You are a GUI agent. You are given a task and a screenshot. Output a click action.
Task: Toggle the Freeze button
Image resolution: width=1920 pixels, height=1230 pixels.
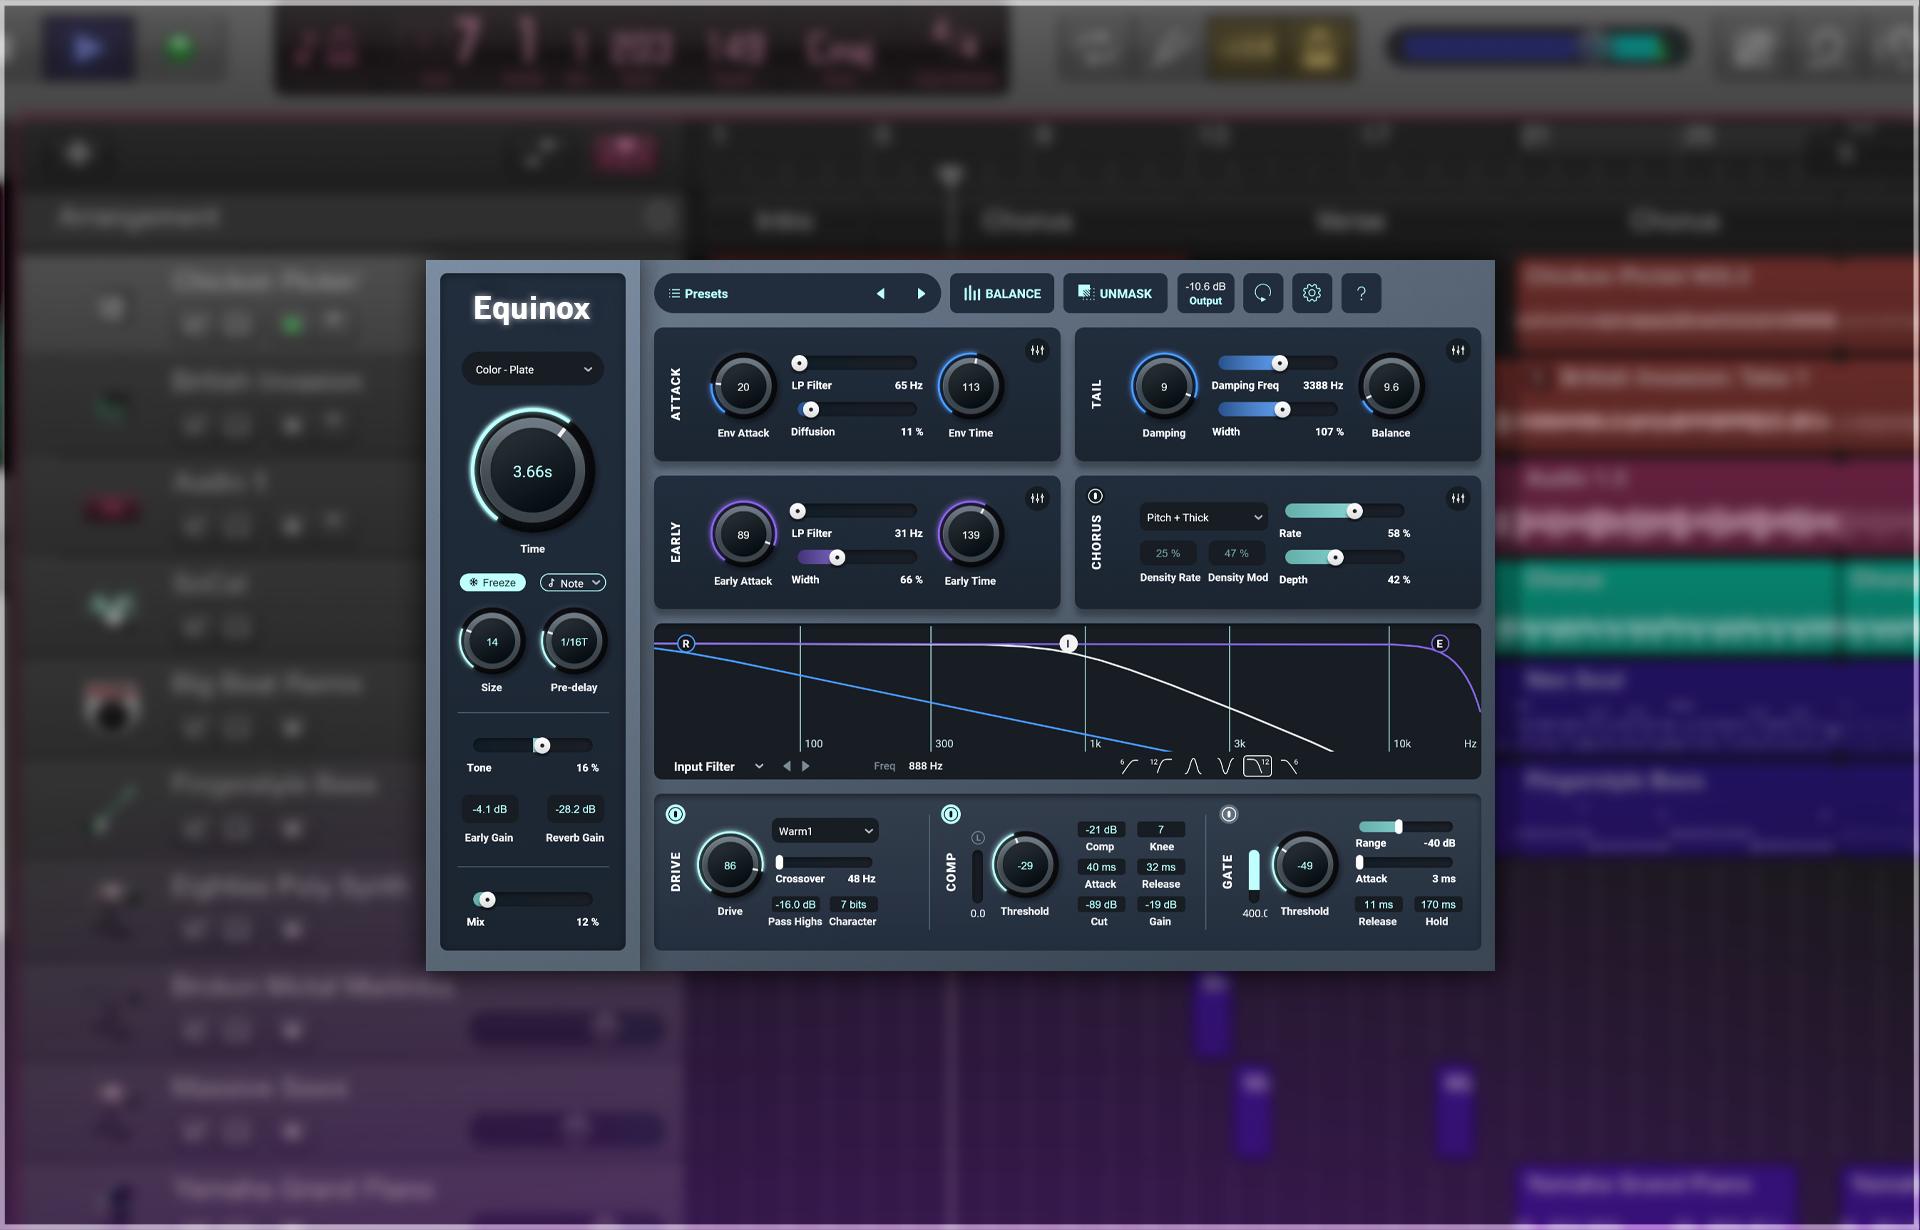coord(493,582)
